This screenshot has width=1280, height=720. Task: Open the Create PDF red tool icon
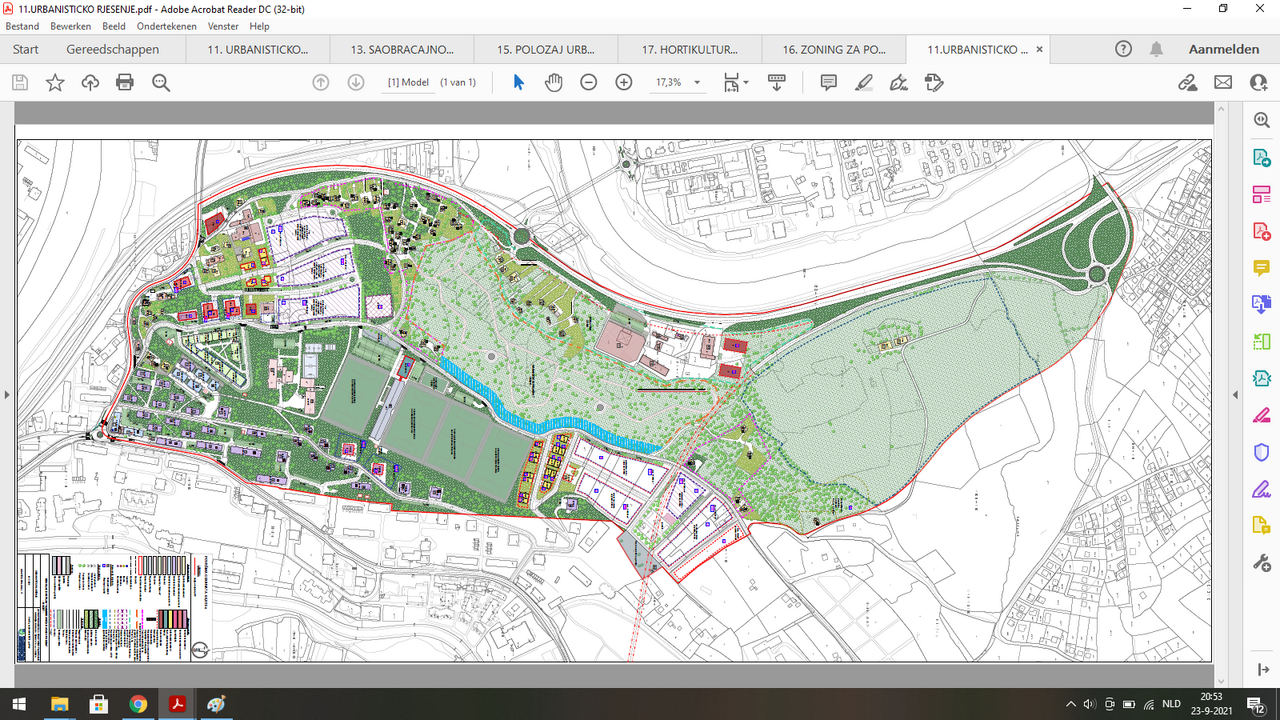tap(1261, 231)
